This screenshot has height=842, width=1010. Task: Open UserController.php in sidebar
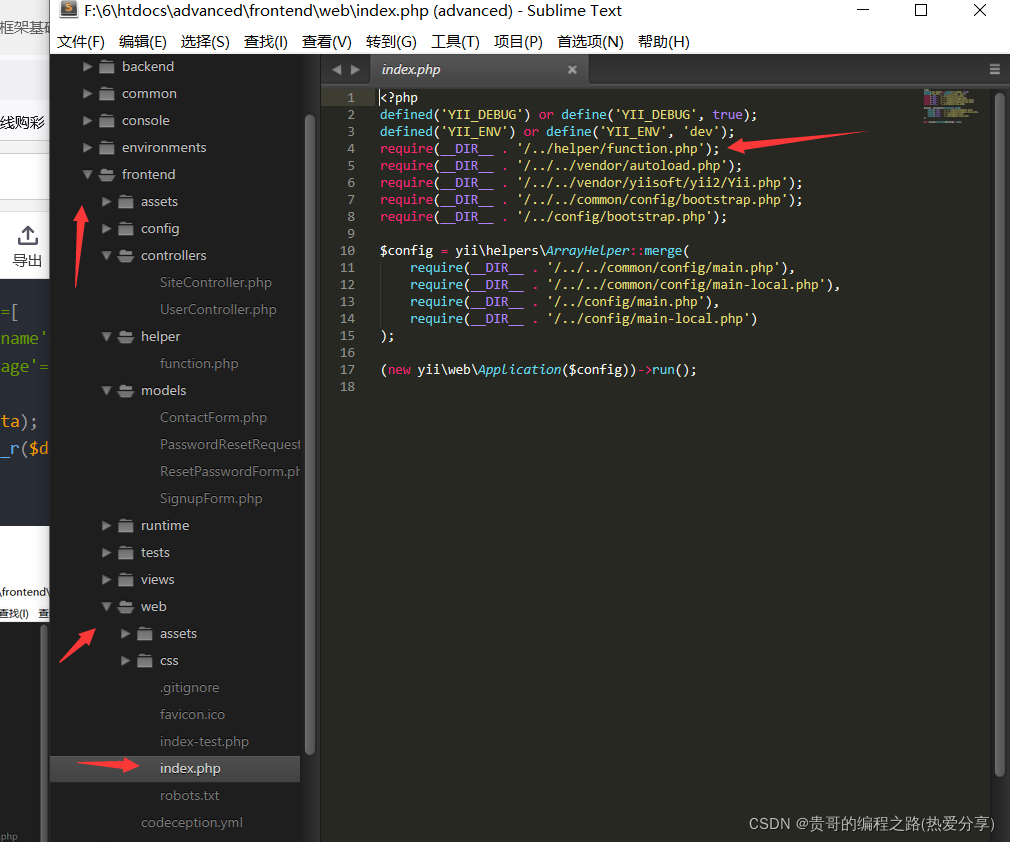click(x=218, y=309)
